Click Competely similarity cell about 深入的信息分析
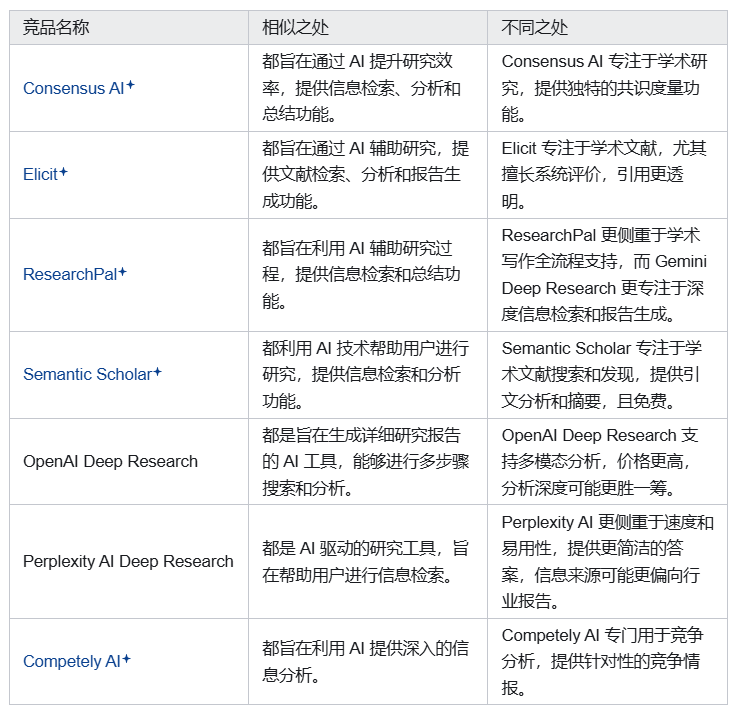Viewport: 737px width, 716px height. pyautogui.click(x=368, y=661)
